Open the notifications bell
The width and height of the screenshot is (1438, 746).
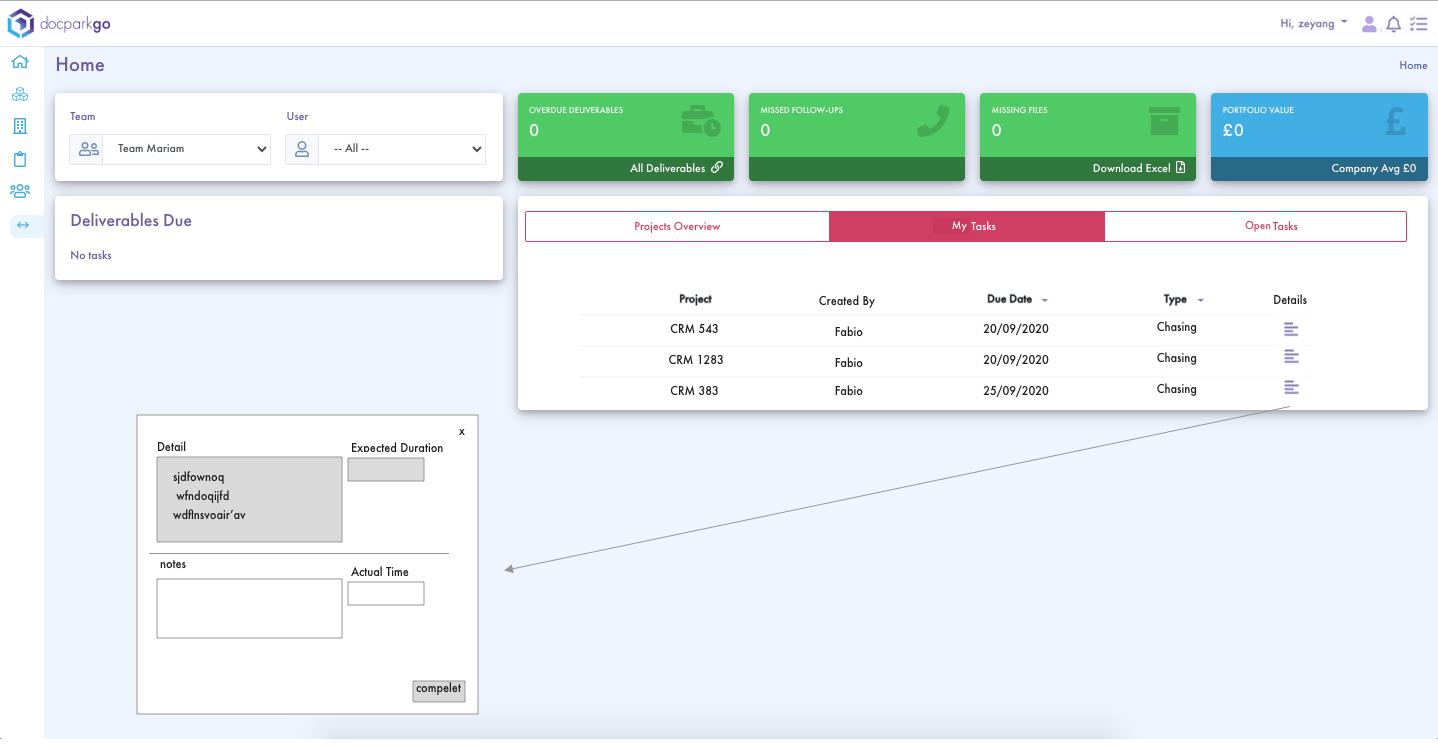[x=1393, y=24]
